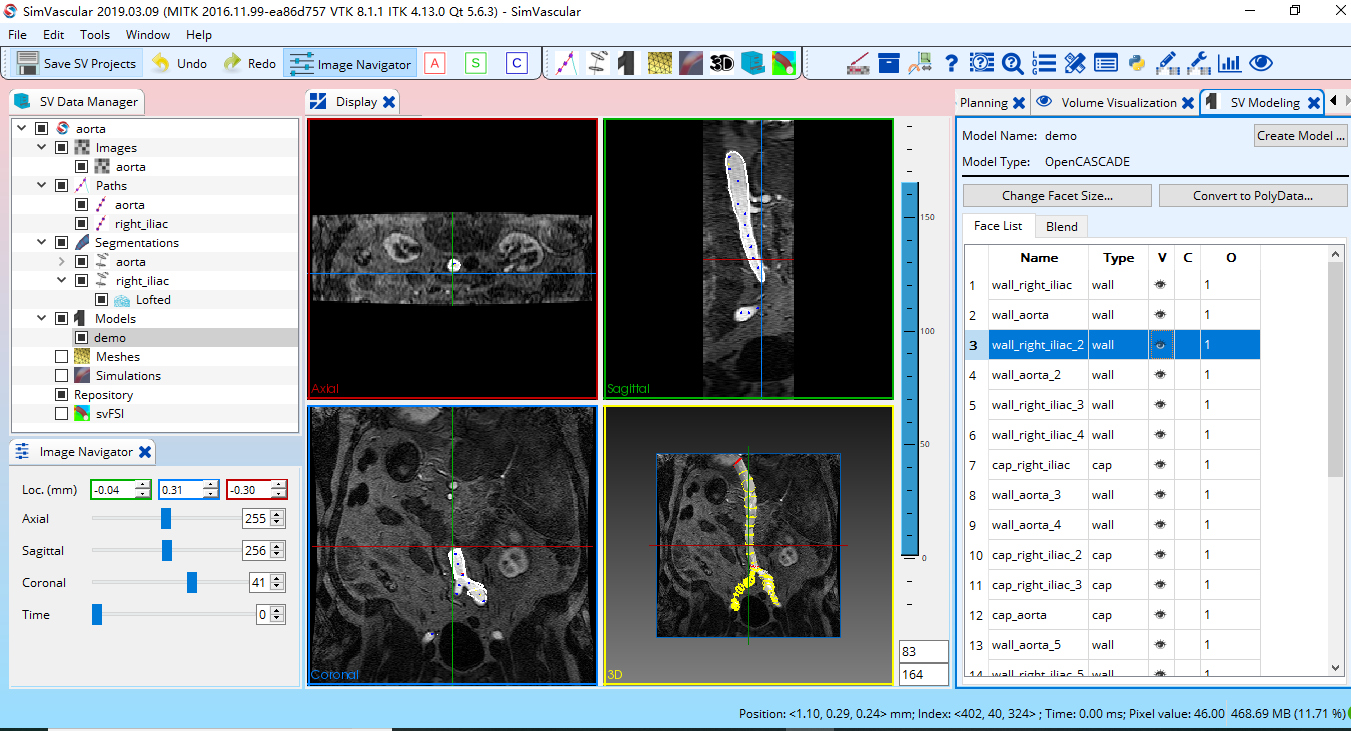Open the Meshing tool icon
1351x731 pixels.
pyautogui.click(x=659, y=63)
